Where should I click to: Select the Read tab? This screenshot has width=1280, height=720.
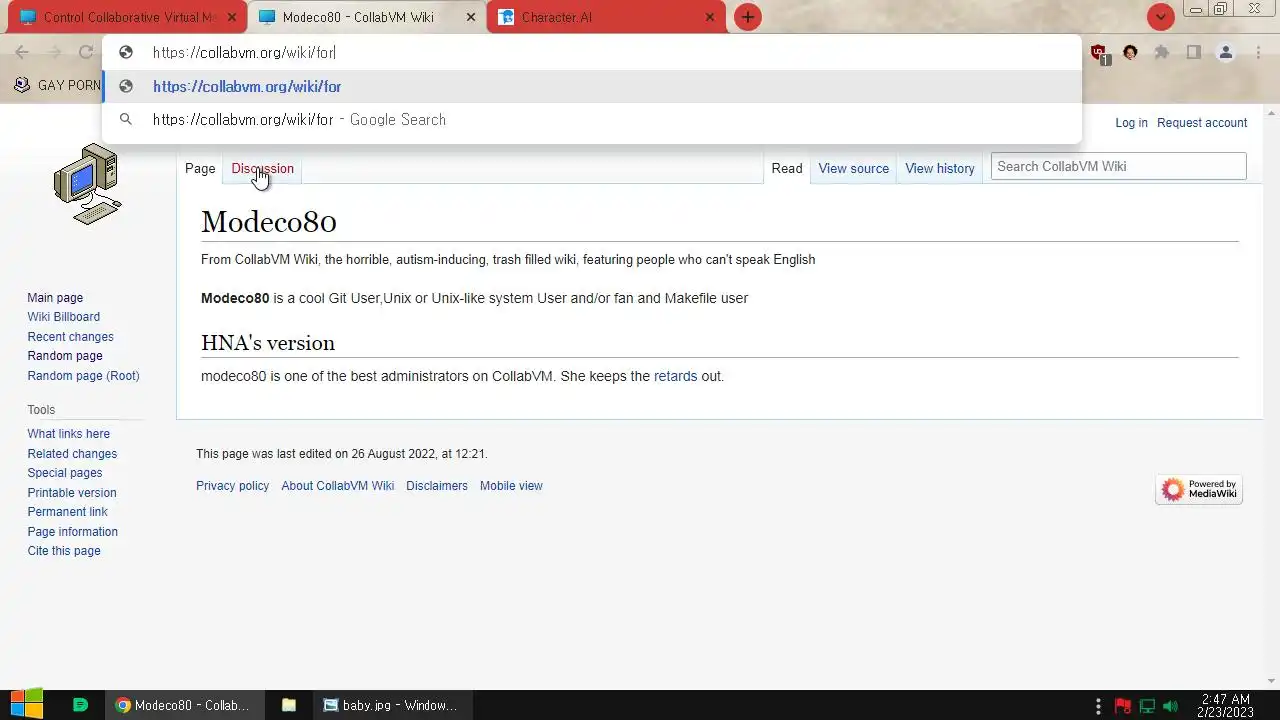click(787, 168)
